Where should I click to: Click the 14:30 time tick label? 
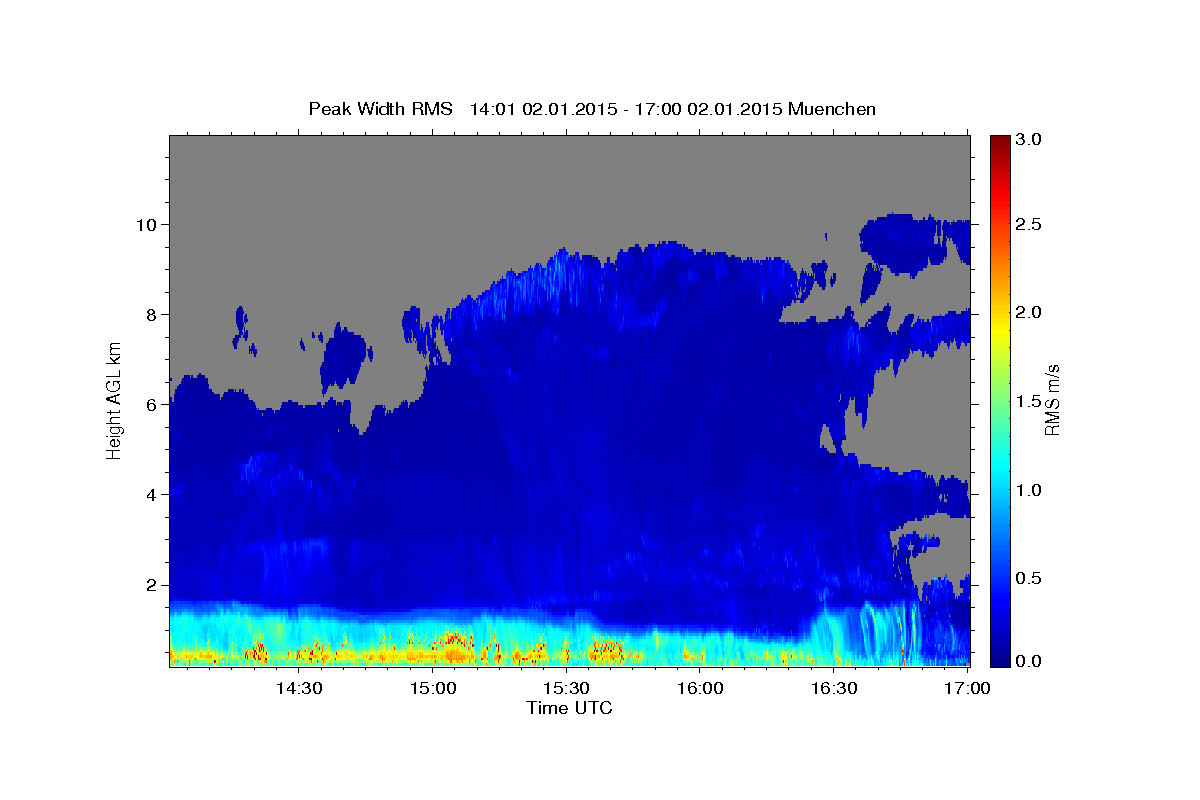(299, 688)
